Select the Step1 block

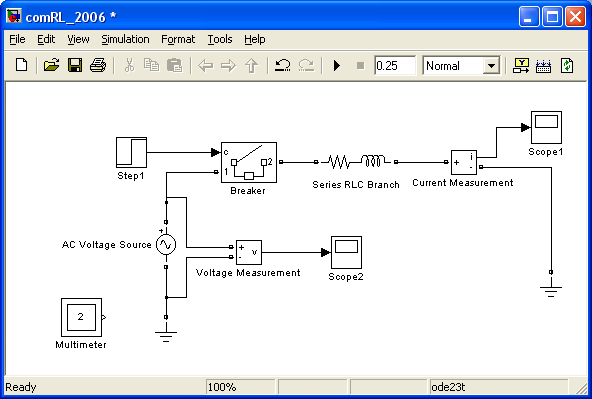click(131, 153)
